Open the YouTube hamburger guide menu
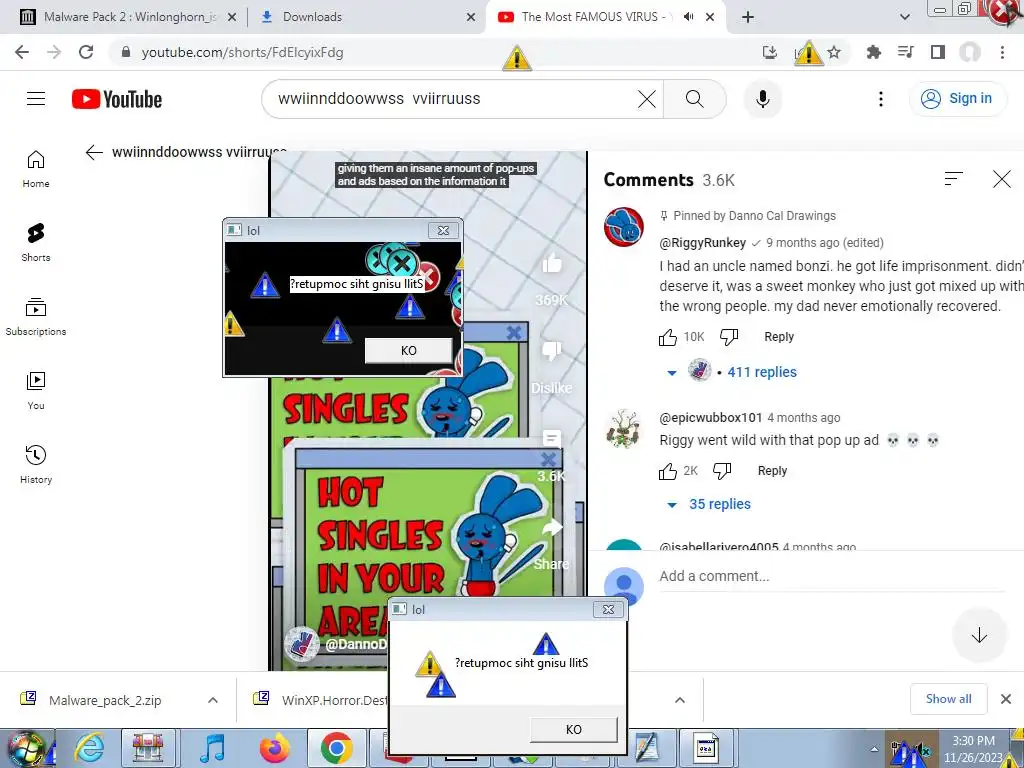1024x768 pixels. click(36, 99)
